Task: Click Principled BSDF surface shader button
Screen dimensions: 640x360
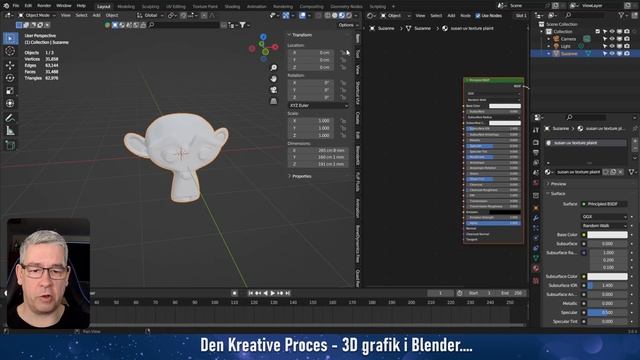Action: 605,204
